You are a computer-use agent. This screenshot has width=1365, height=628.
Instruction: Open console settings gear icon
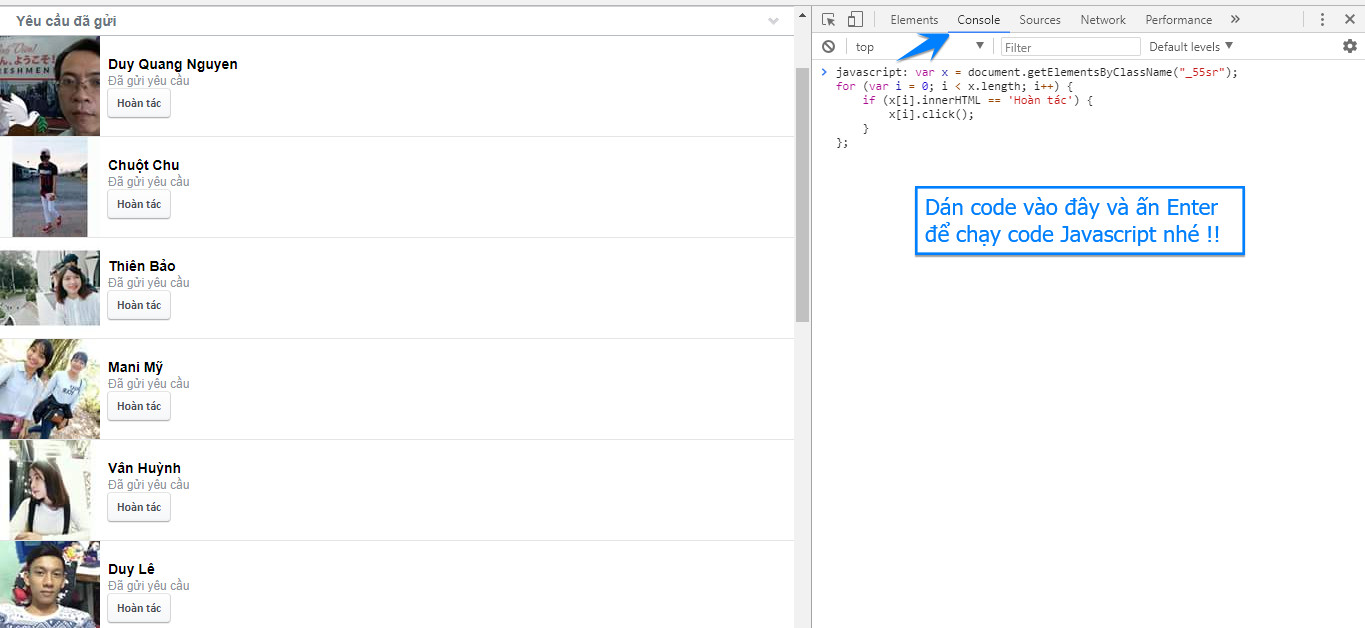1350,46
